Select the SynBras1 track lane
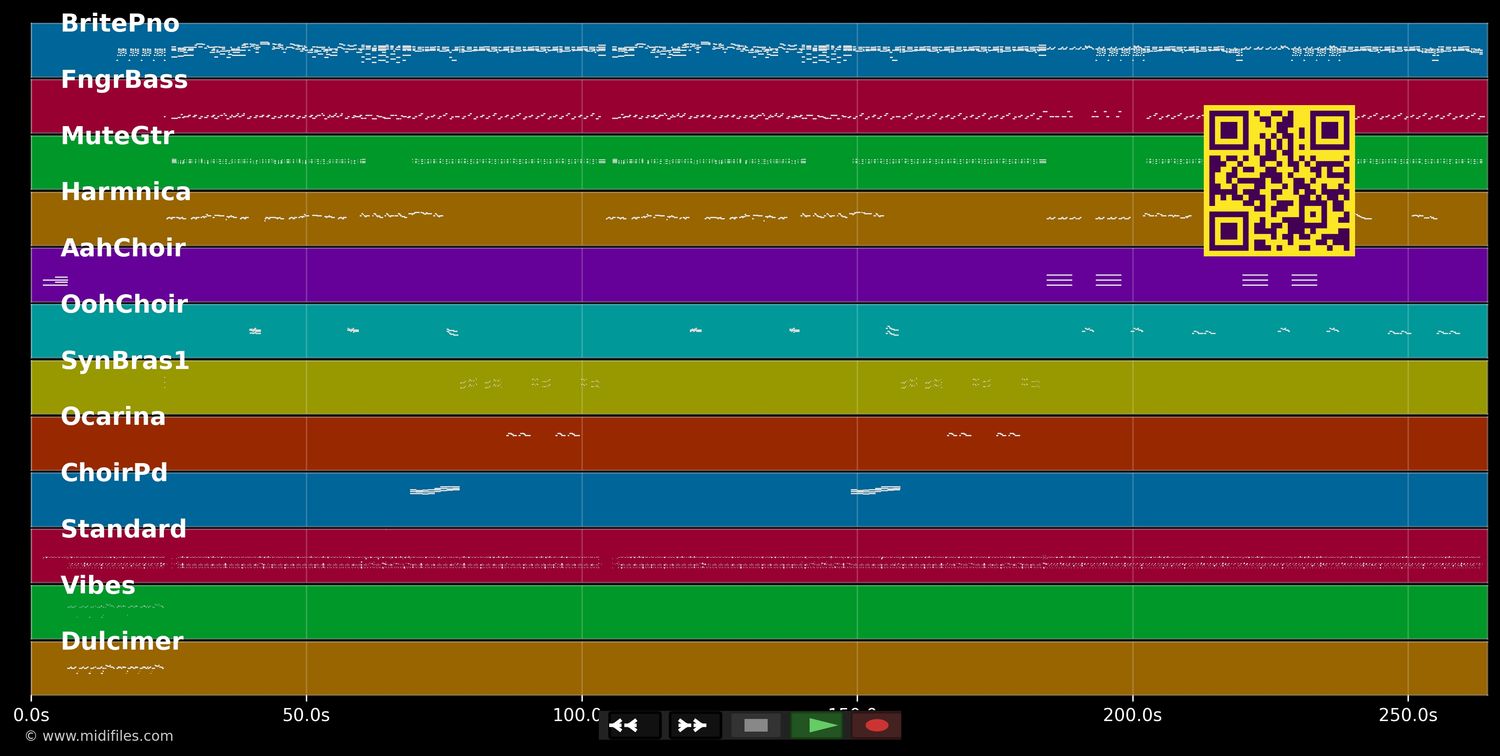1500x756 pixels. (x=759, y=387)
